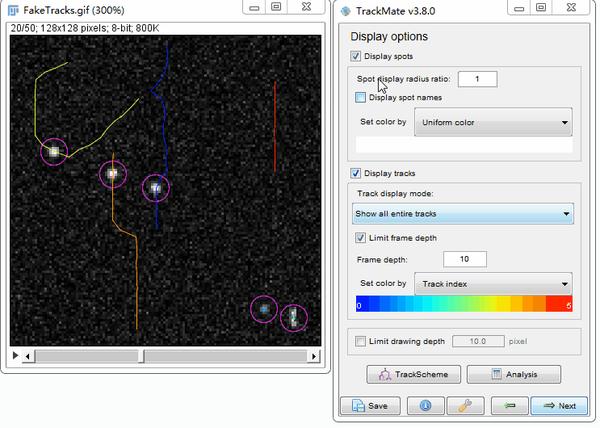Image resolution: width=600 pixels, height=428 pixels.
Task: Click the track index color gradient bar
Action: pyautogui.click(x=464, y=304)
